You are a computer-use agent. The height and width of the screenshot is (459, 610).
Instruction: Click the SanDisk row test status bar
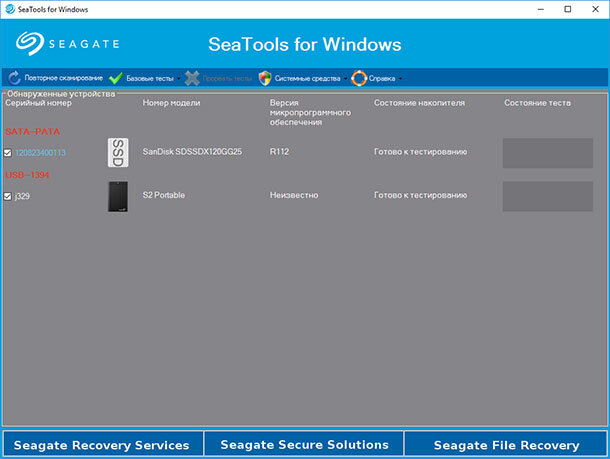[x=548, y=153]
